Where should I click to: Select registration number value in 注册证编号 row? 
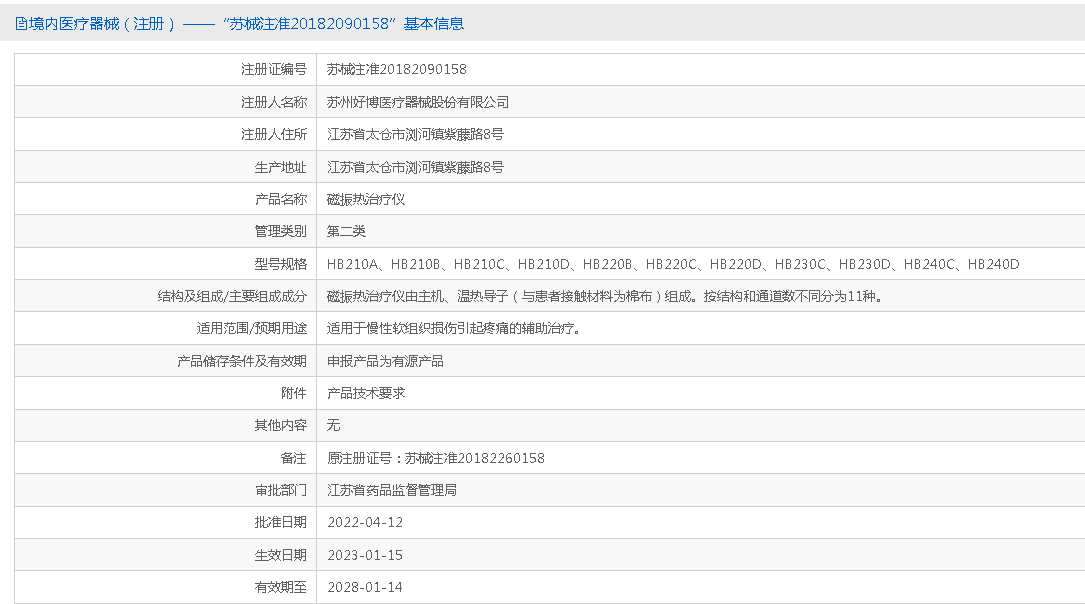tap(396, 70)
